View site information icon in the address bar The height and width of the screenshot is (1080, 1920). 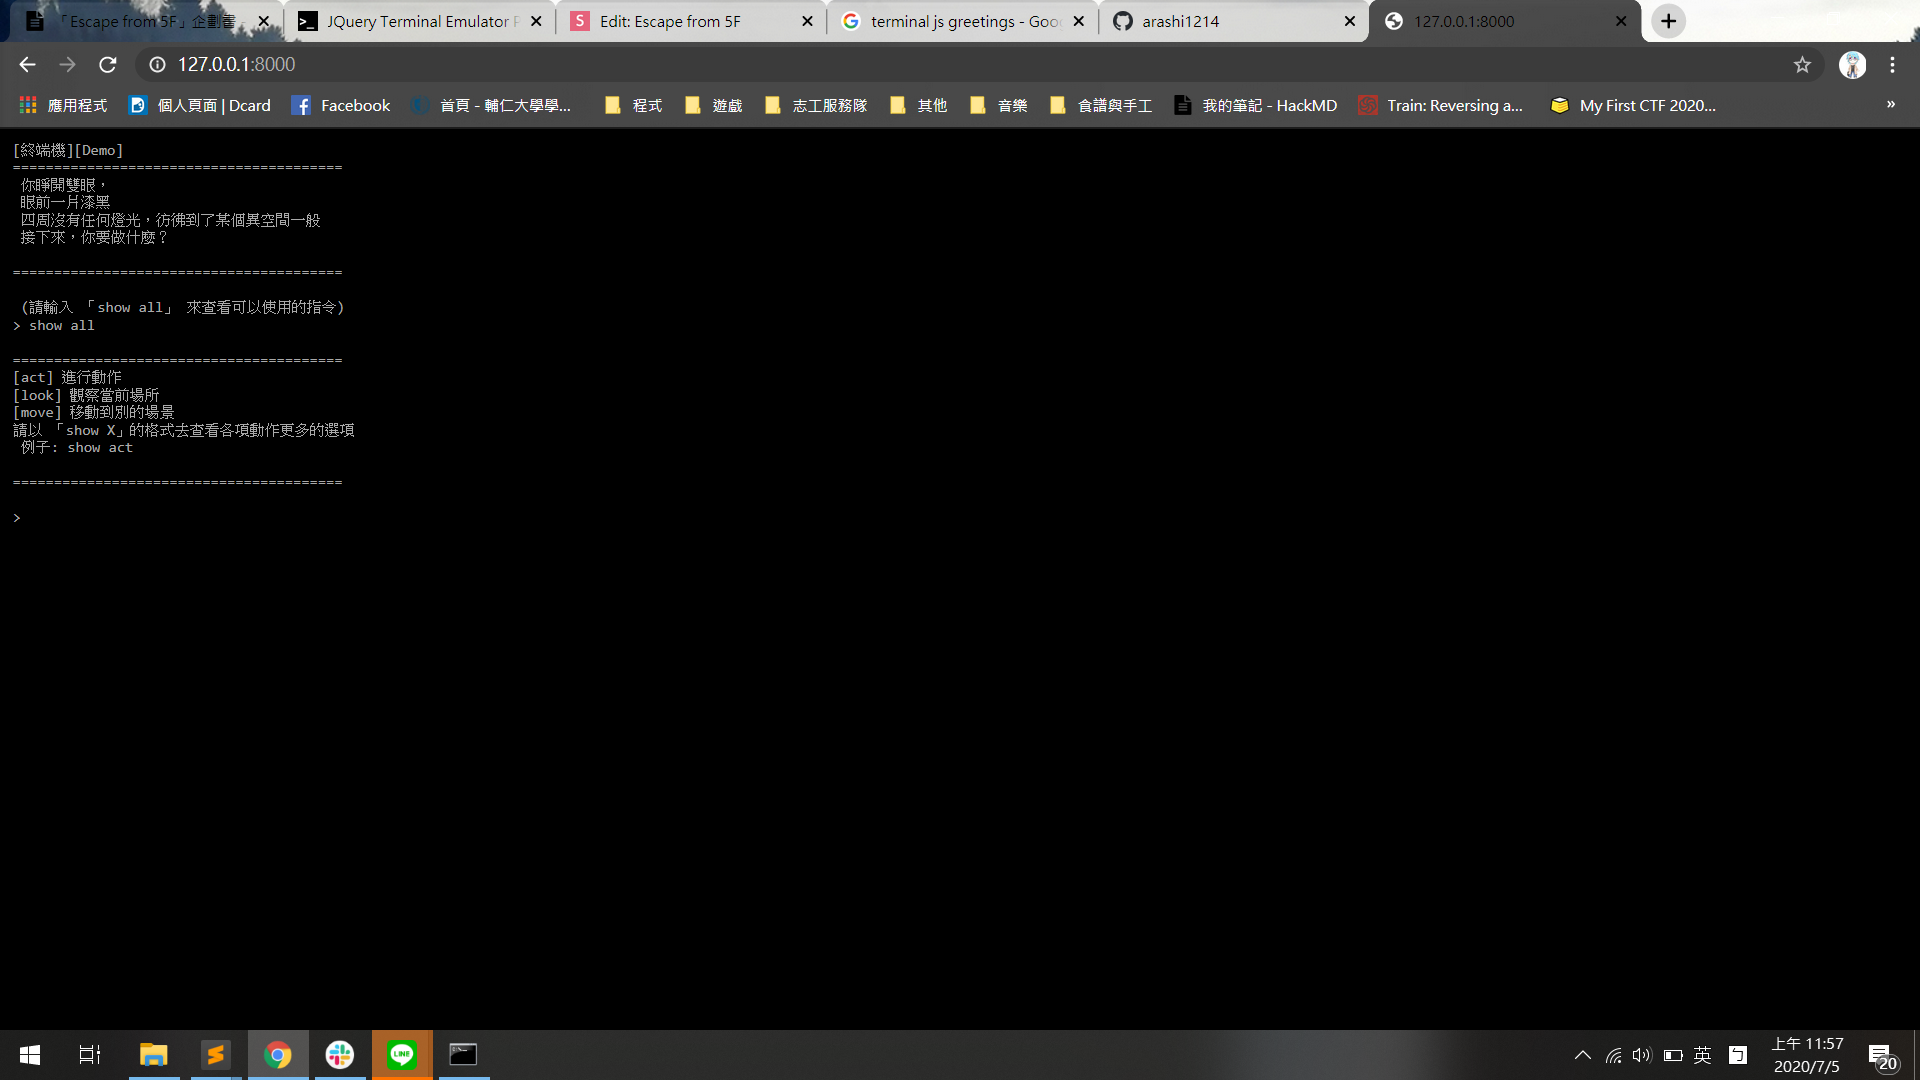pos(157,65)
